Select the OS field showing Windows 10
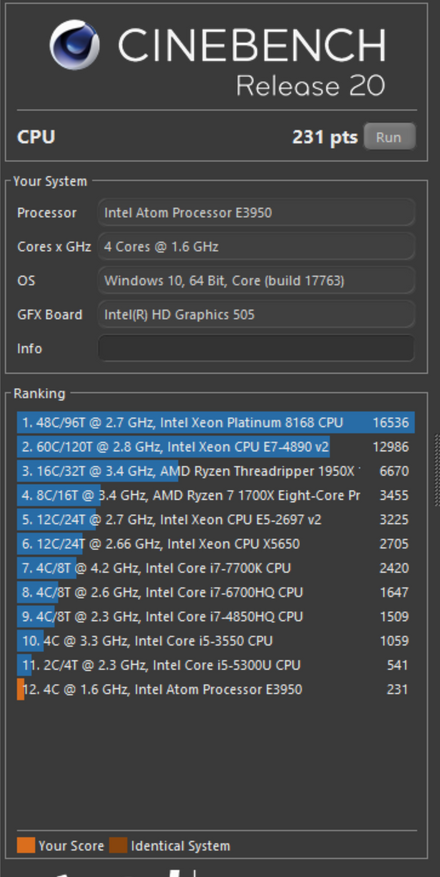440x877 pixels. pos(257,280)
